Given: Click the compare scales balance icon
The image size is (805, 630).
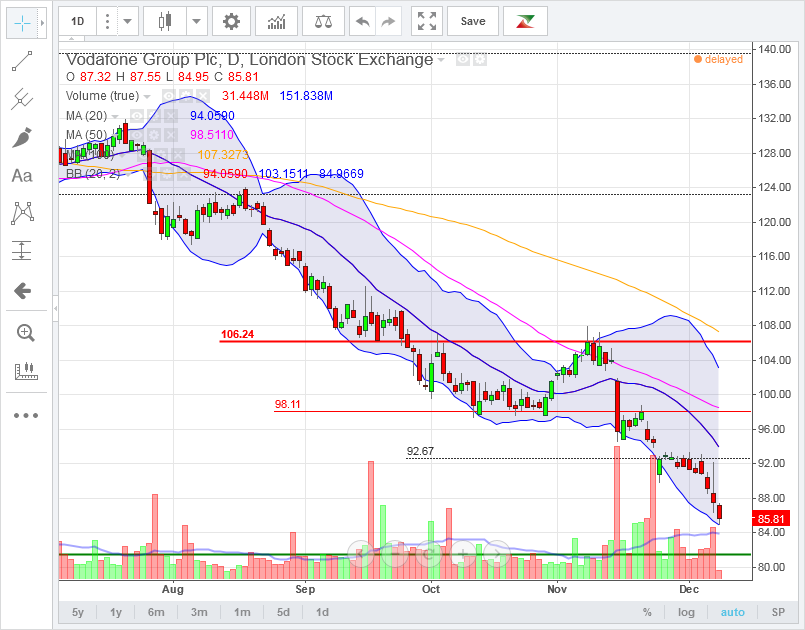Looking at the screenshot, I should click(323, 22).
